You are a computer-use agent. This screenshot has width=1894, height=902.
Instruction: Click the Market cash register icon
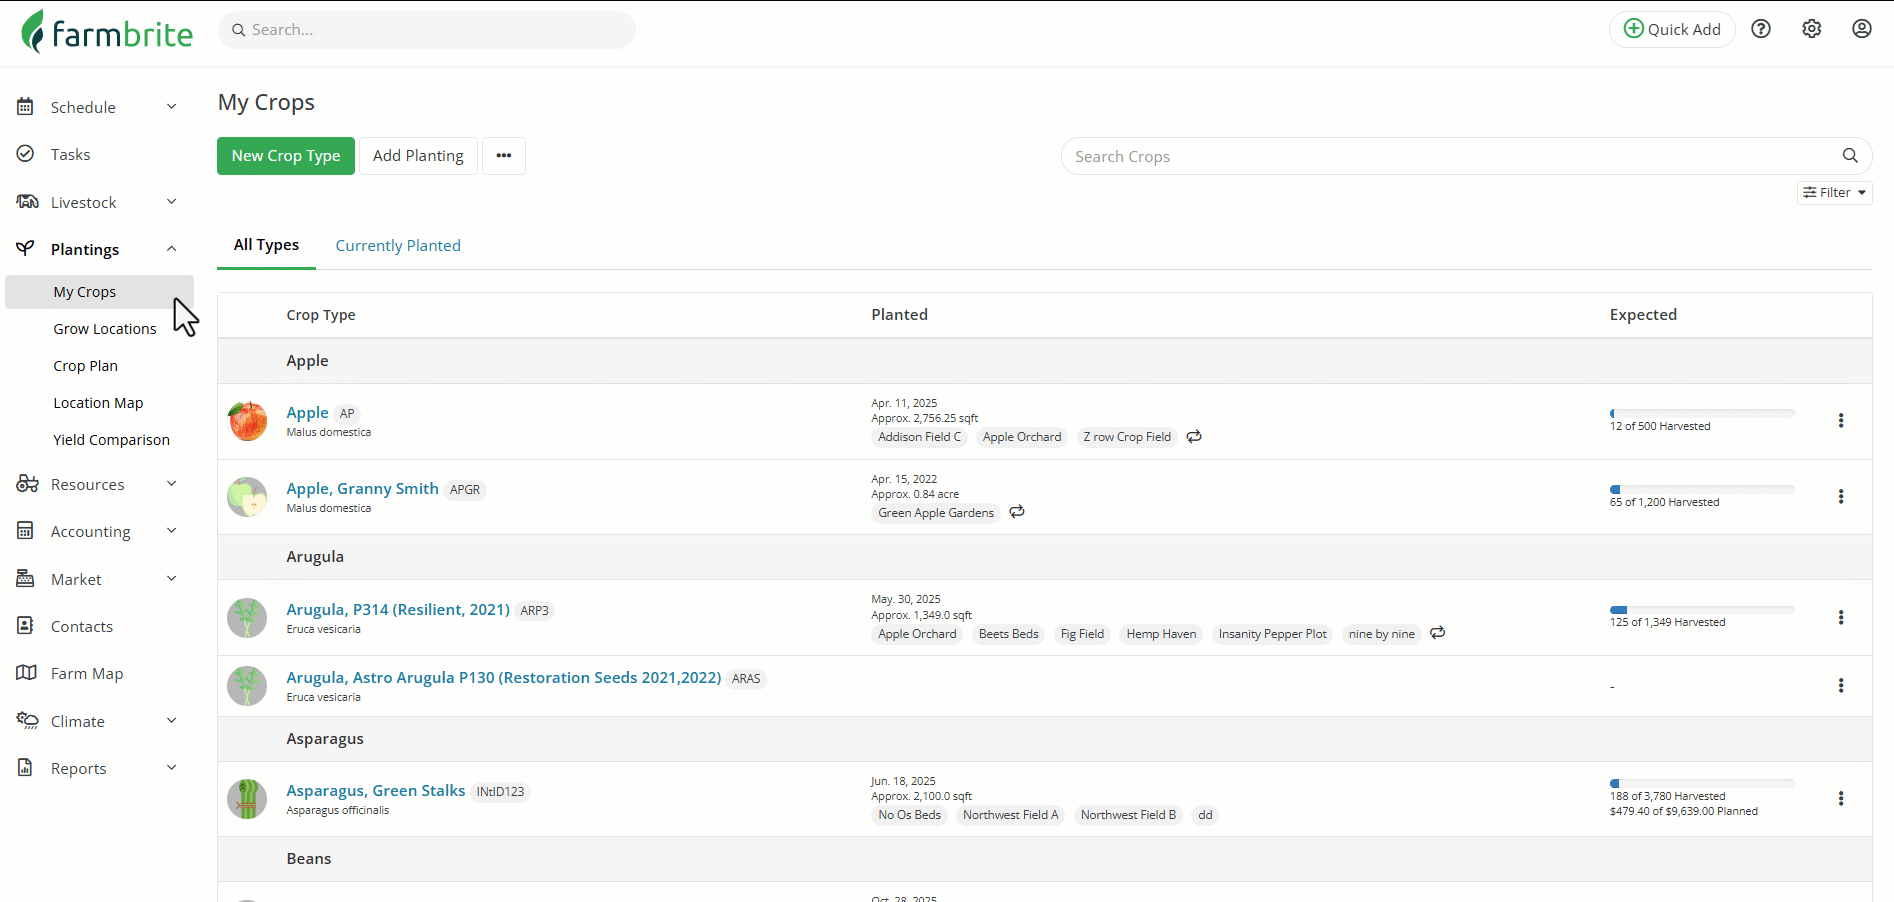point(26,579)
